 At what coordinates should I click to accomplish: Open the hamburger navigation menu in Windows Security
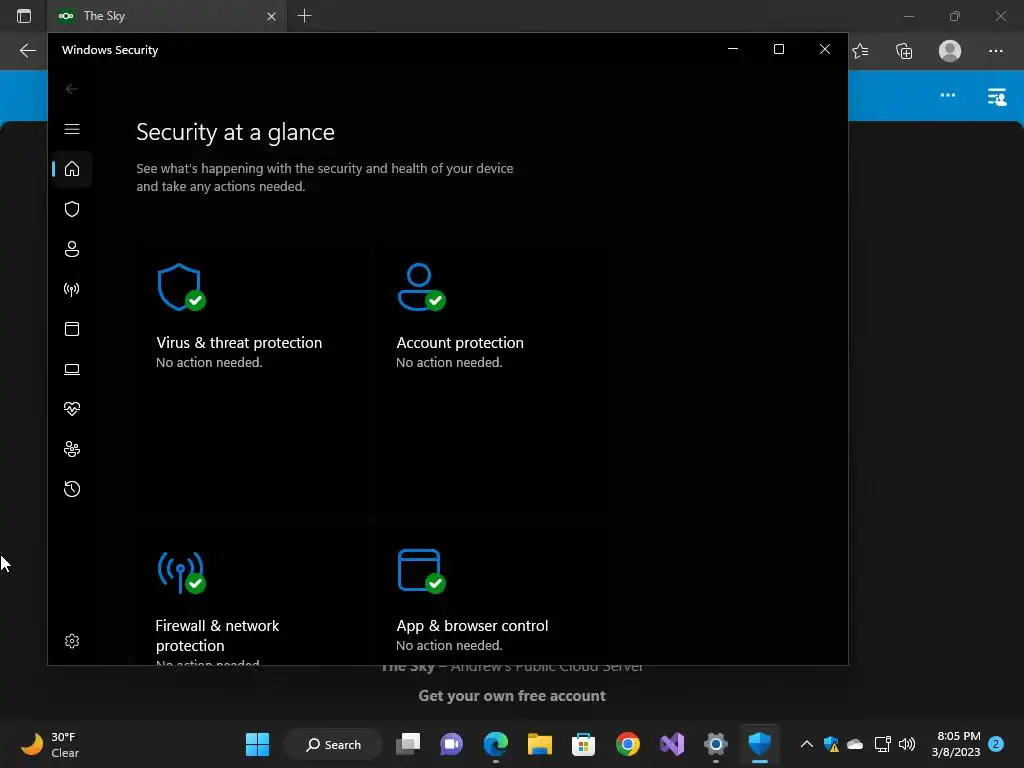pos(72,129)
